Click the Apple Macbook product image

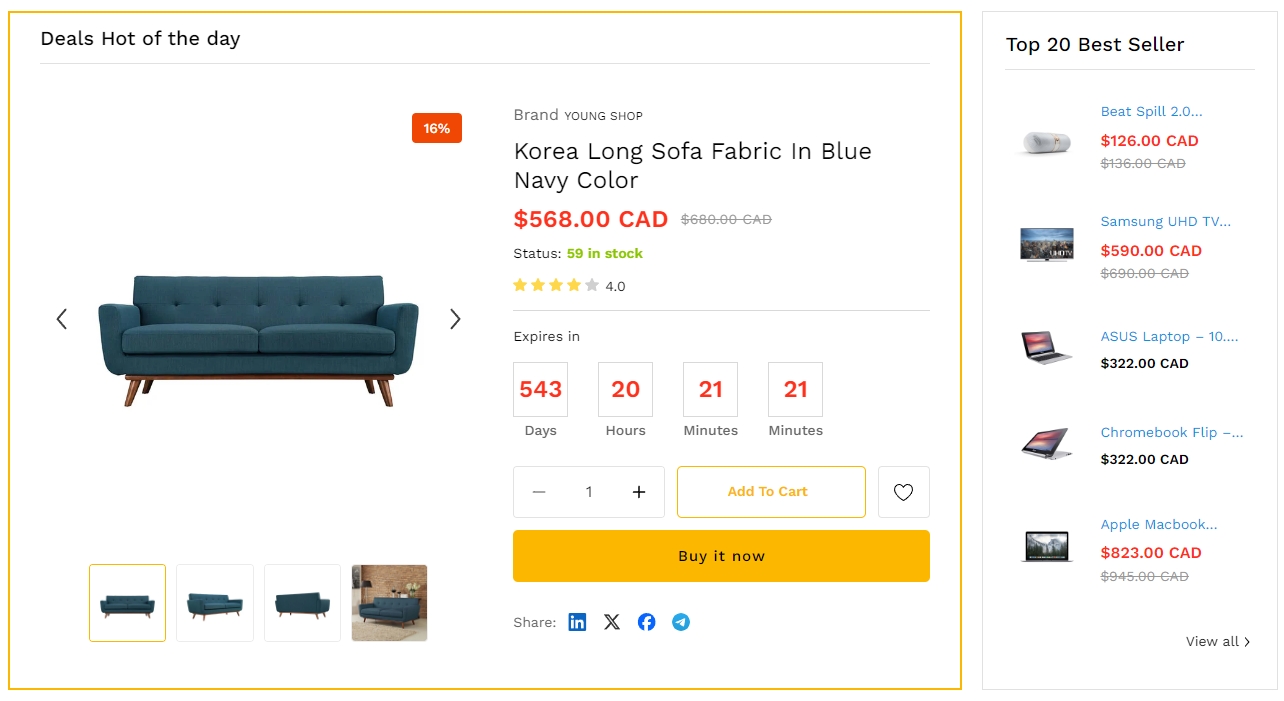[x=1046, y=546]
